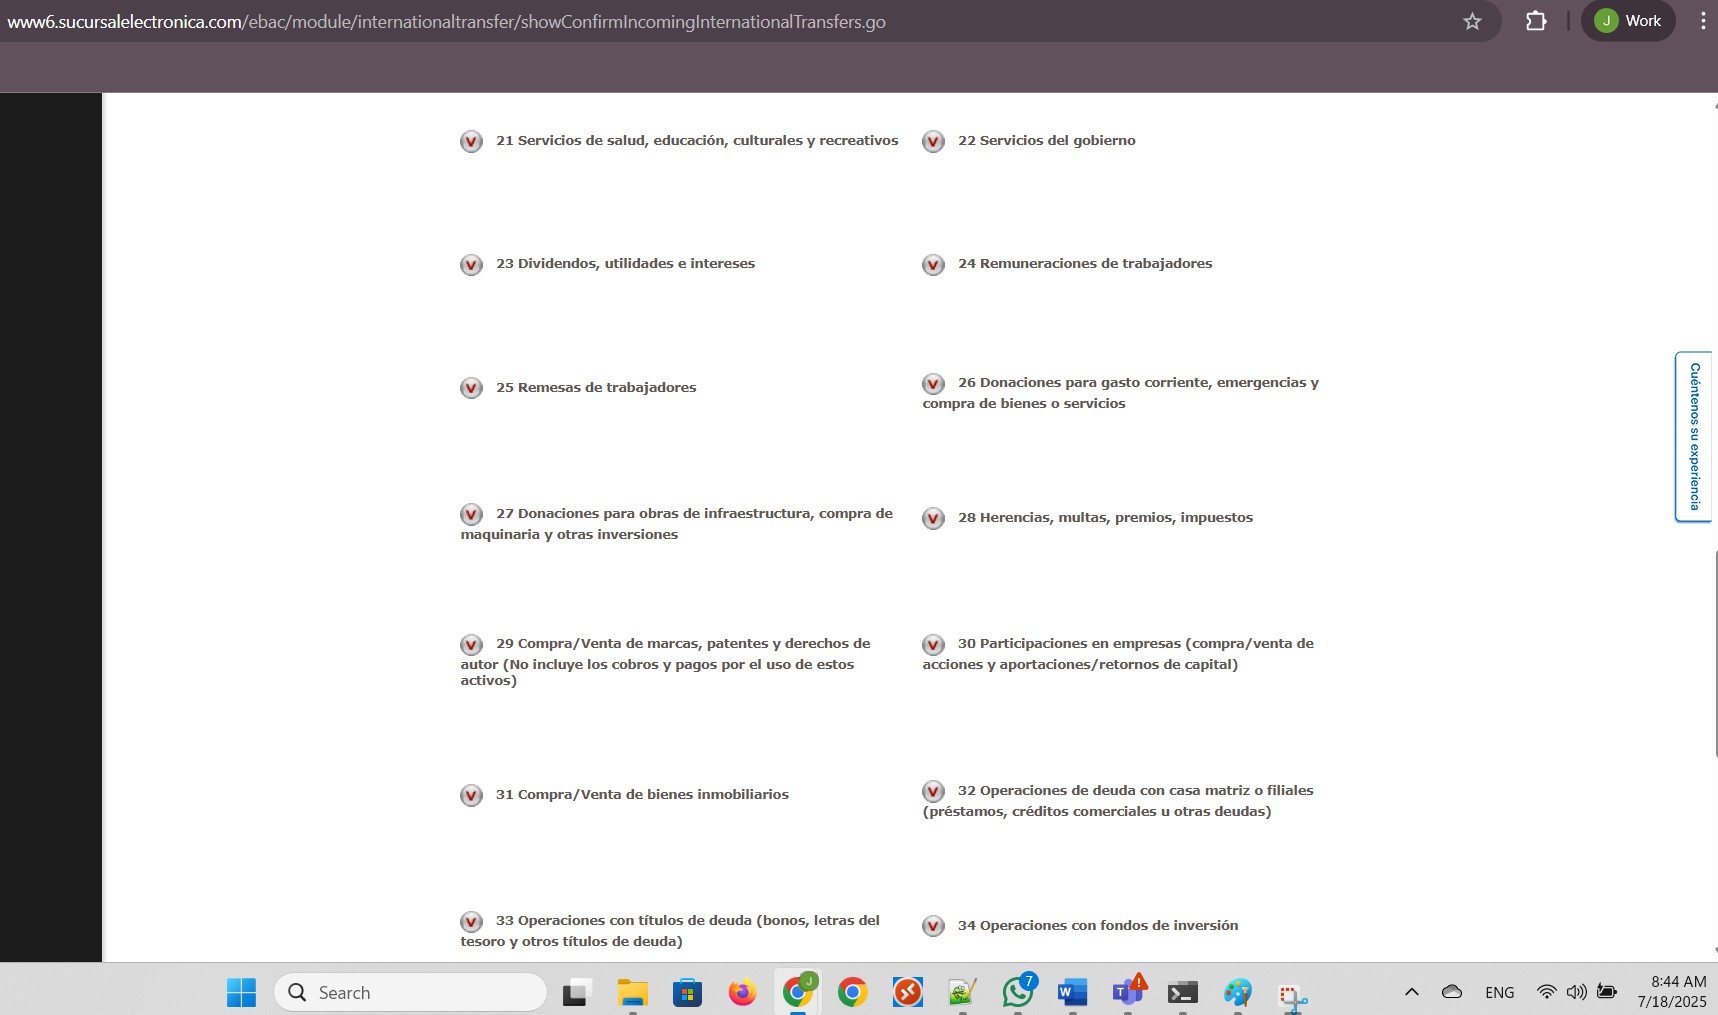This screenshot has height=1015, width=1718.
Task: Open Wi-Fi network tray icon
Action: tap(1546, 992)
